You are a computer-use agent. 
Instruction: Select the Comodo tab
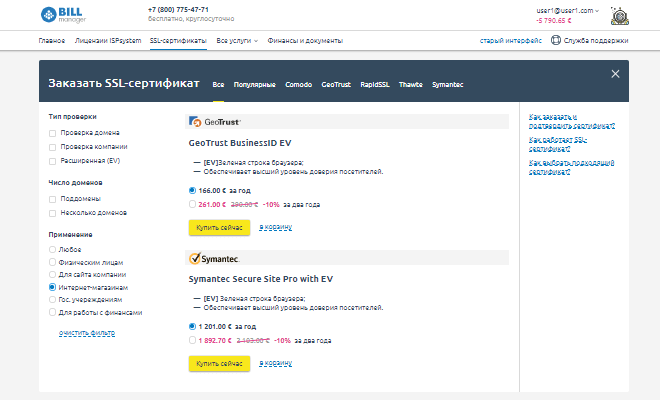tap(298, 85)
